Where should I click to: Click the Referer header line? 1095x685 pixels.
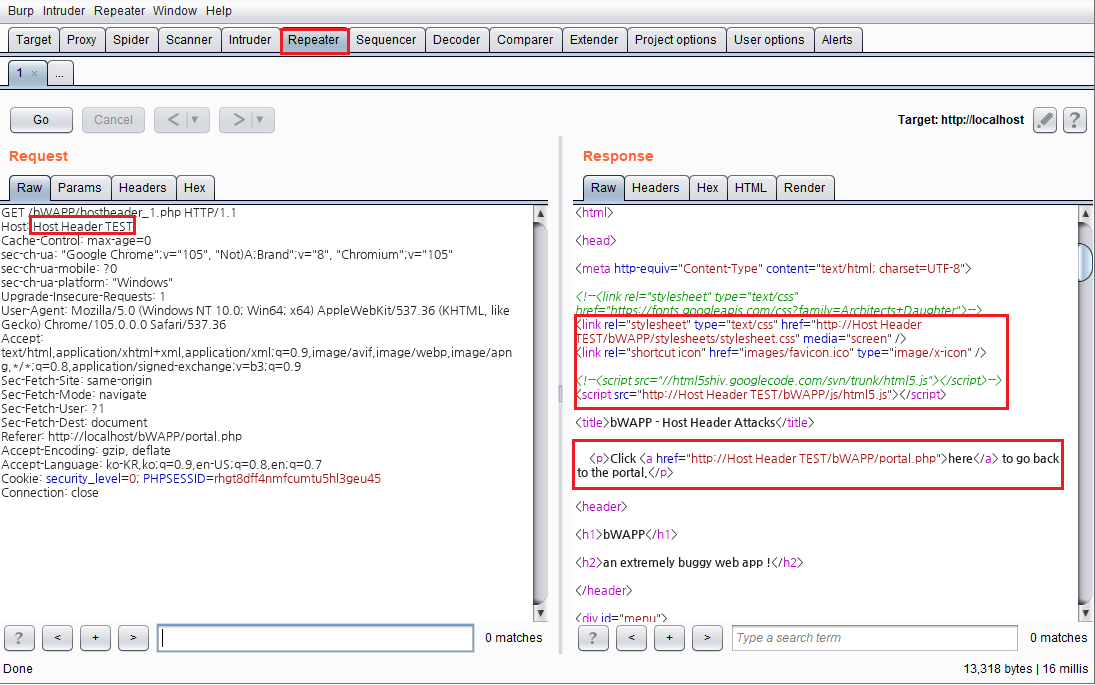(x=122, y=436)
